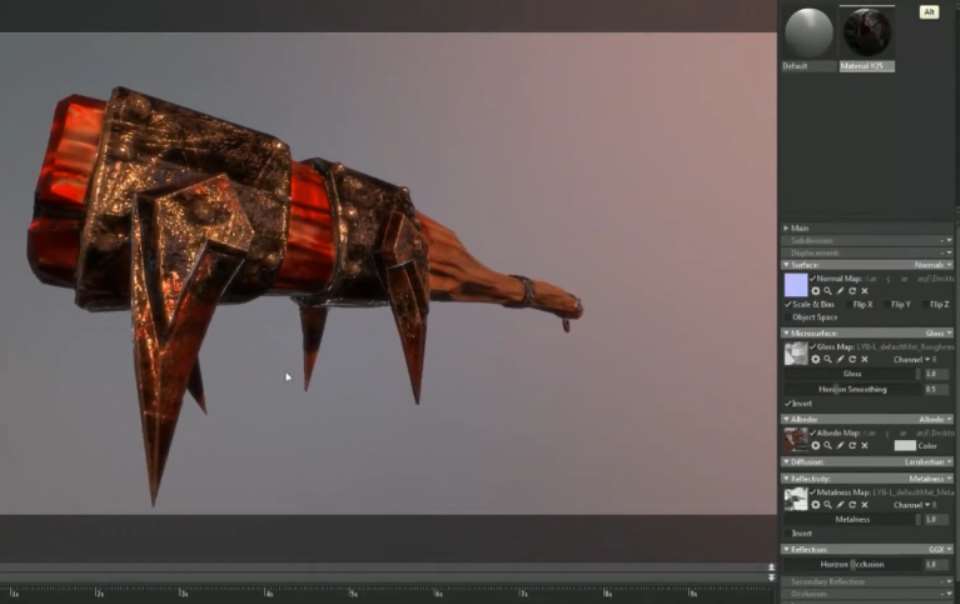Viewport: 960px width, 604px height.
Task: Click Metalness Map magnifier browse icon
Action: point(828,505)
